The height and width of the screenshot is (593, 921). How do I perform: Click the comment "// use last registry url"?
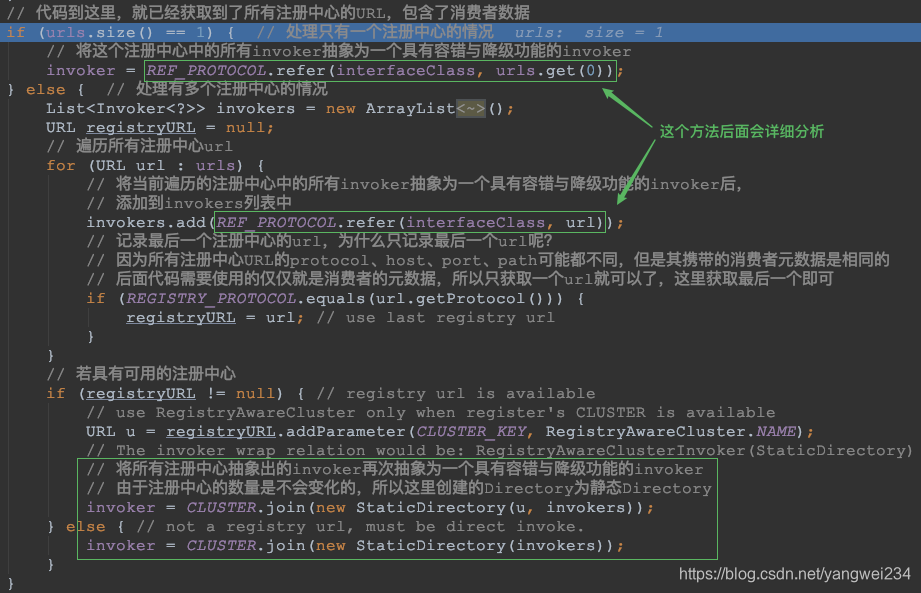pos(435,318)
